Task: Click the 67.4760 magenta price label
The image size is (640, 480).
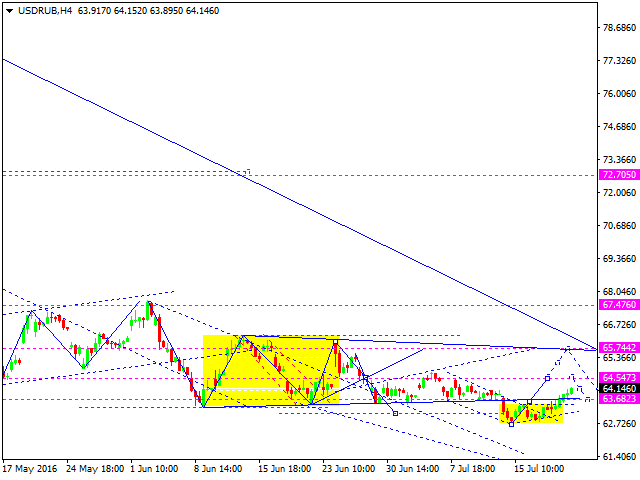Action: pyautogui.click(x=619, y=304)
